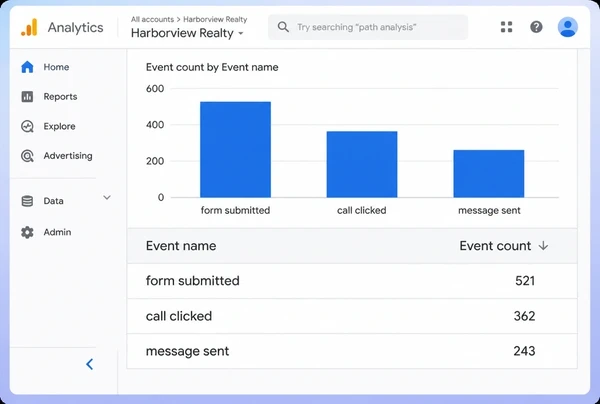Click the Data database icon
The image size is (600, 404).
27,201
